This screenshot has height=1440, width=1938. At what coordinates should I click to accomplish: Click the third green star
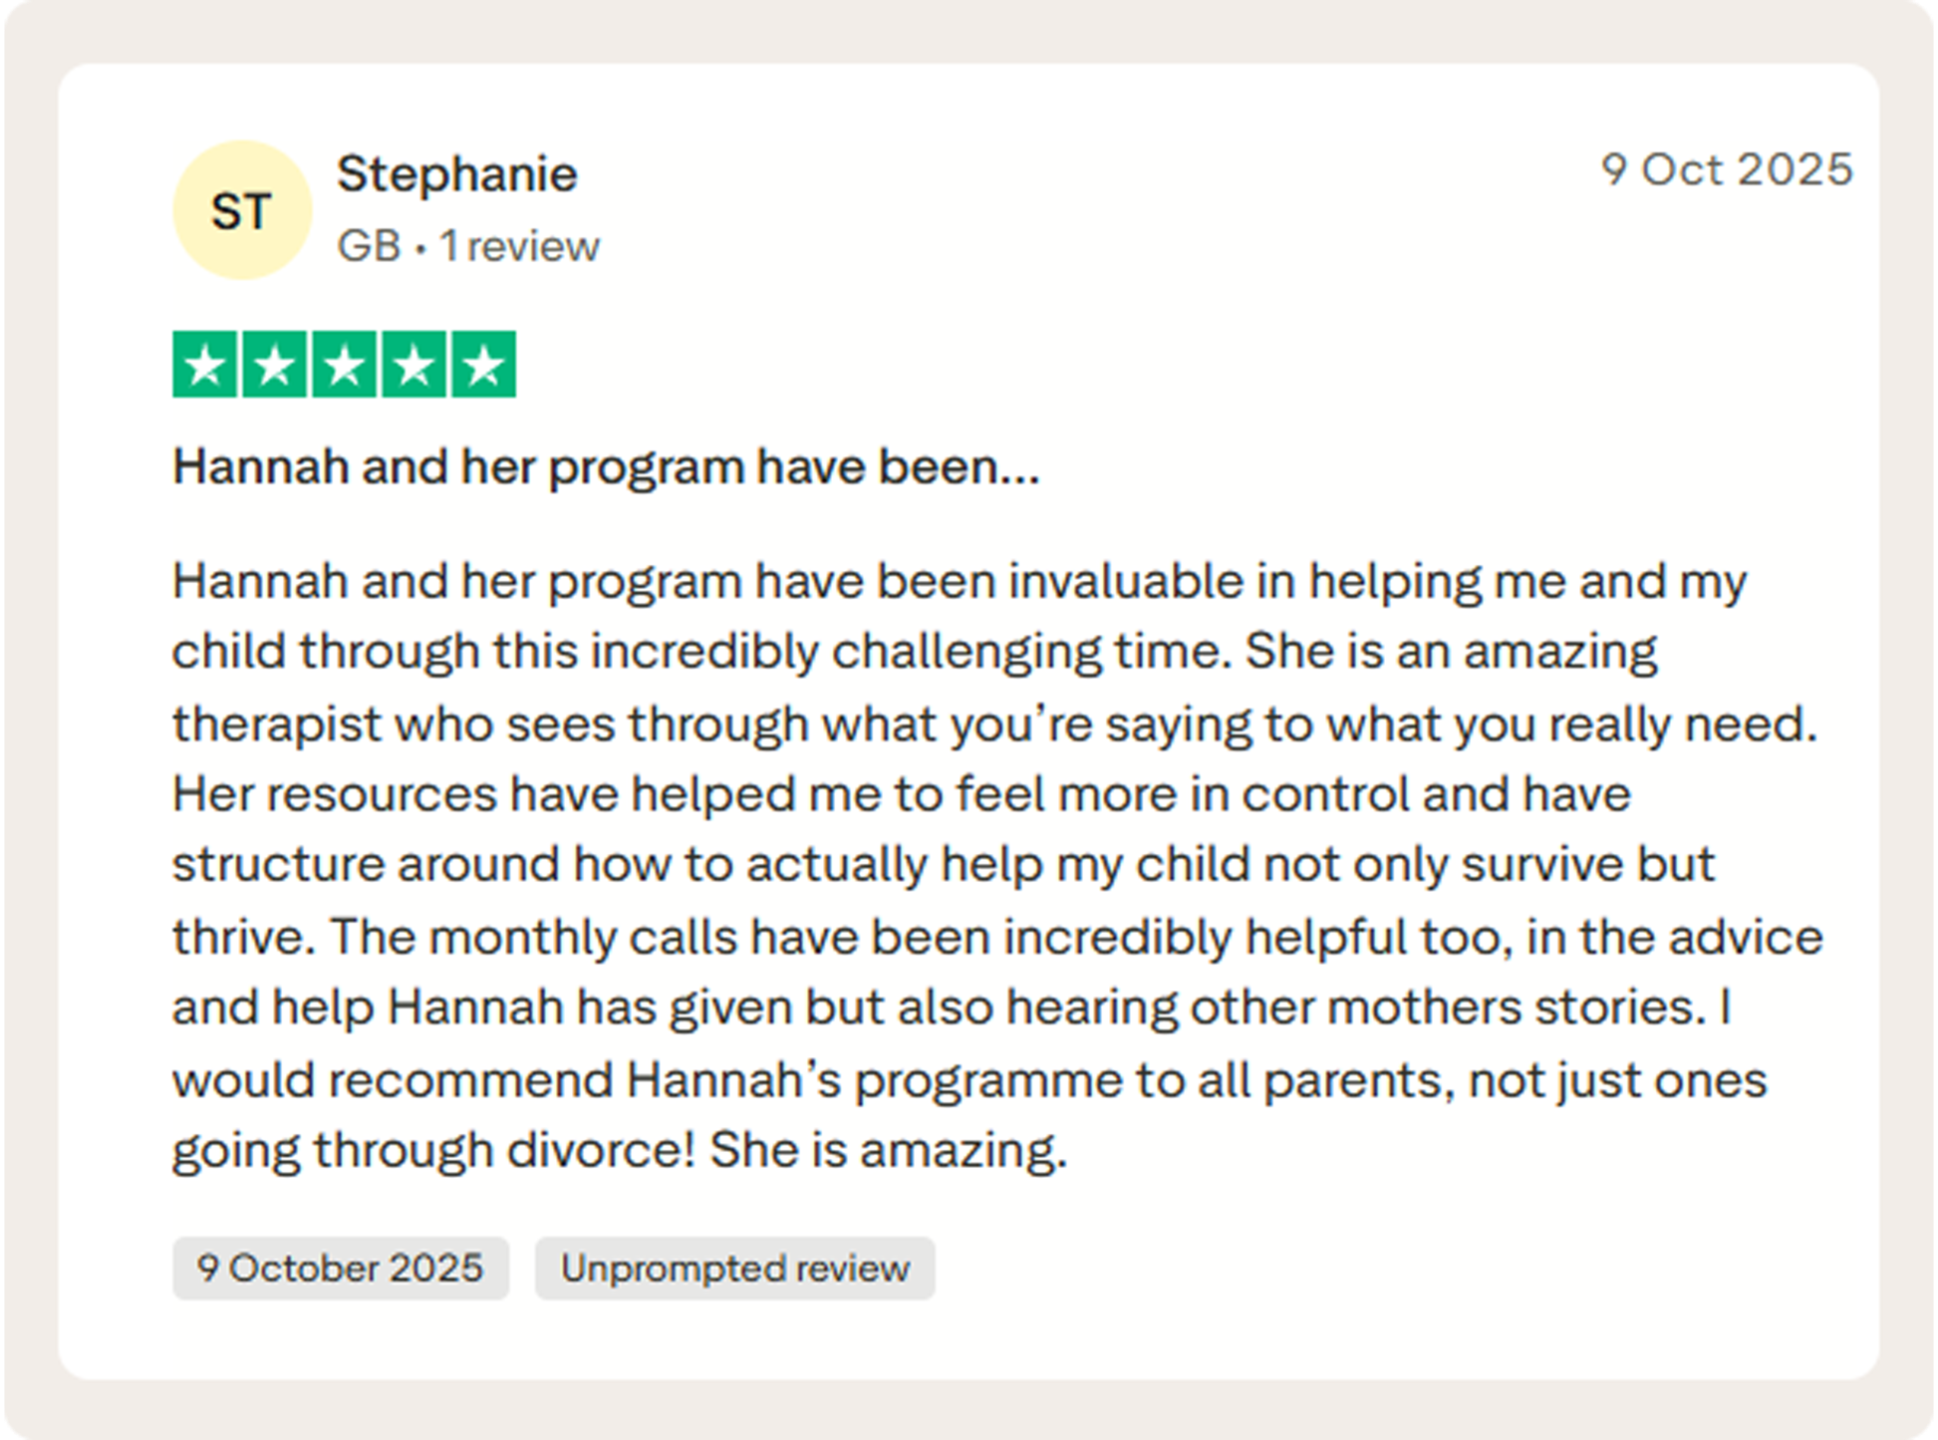[344, 365]
